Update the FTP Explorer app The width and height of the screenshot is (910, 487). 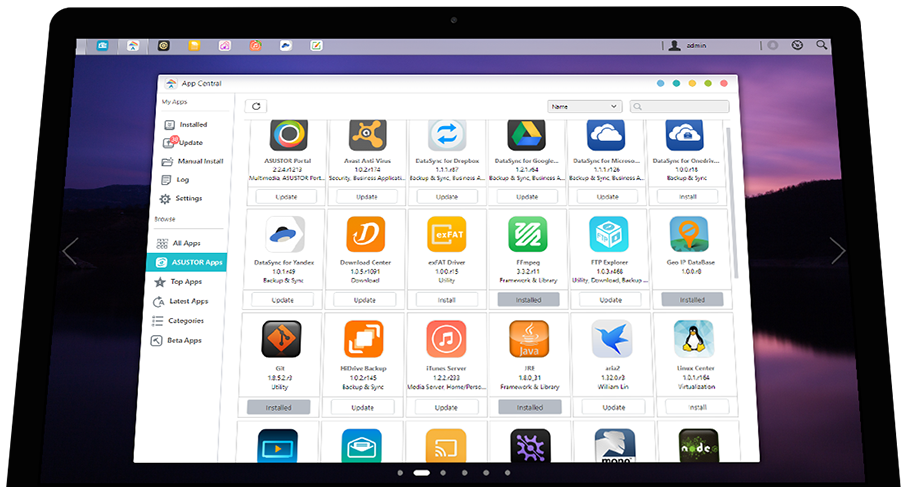coord(611,300)
